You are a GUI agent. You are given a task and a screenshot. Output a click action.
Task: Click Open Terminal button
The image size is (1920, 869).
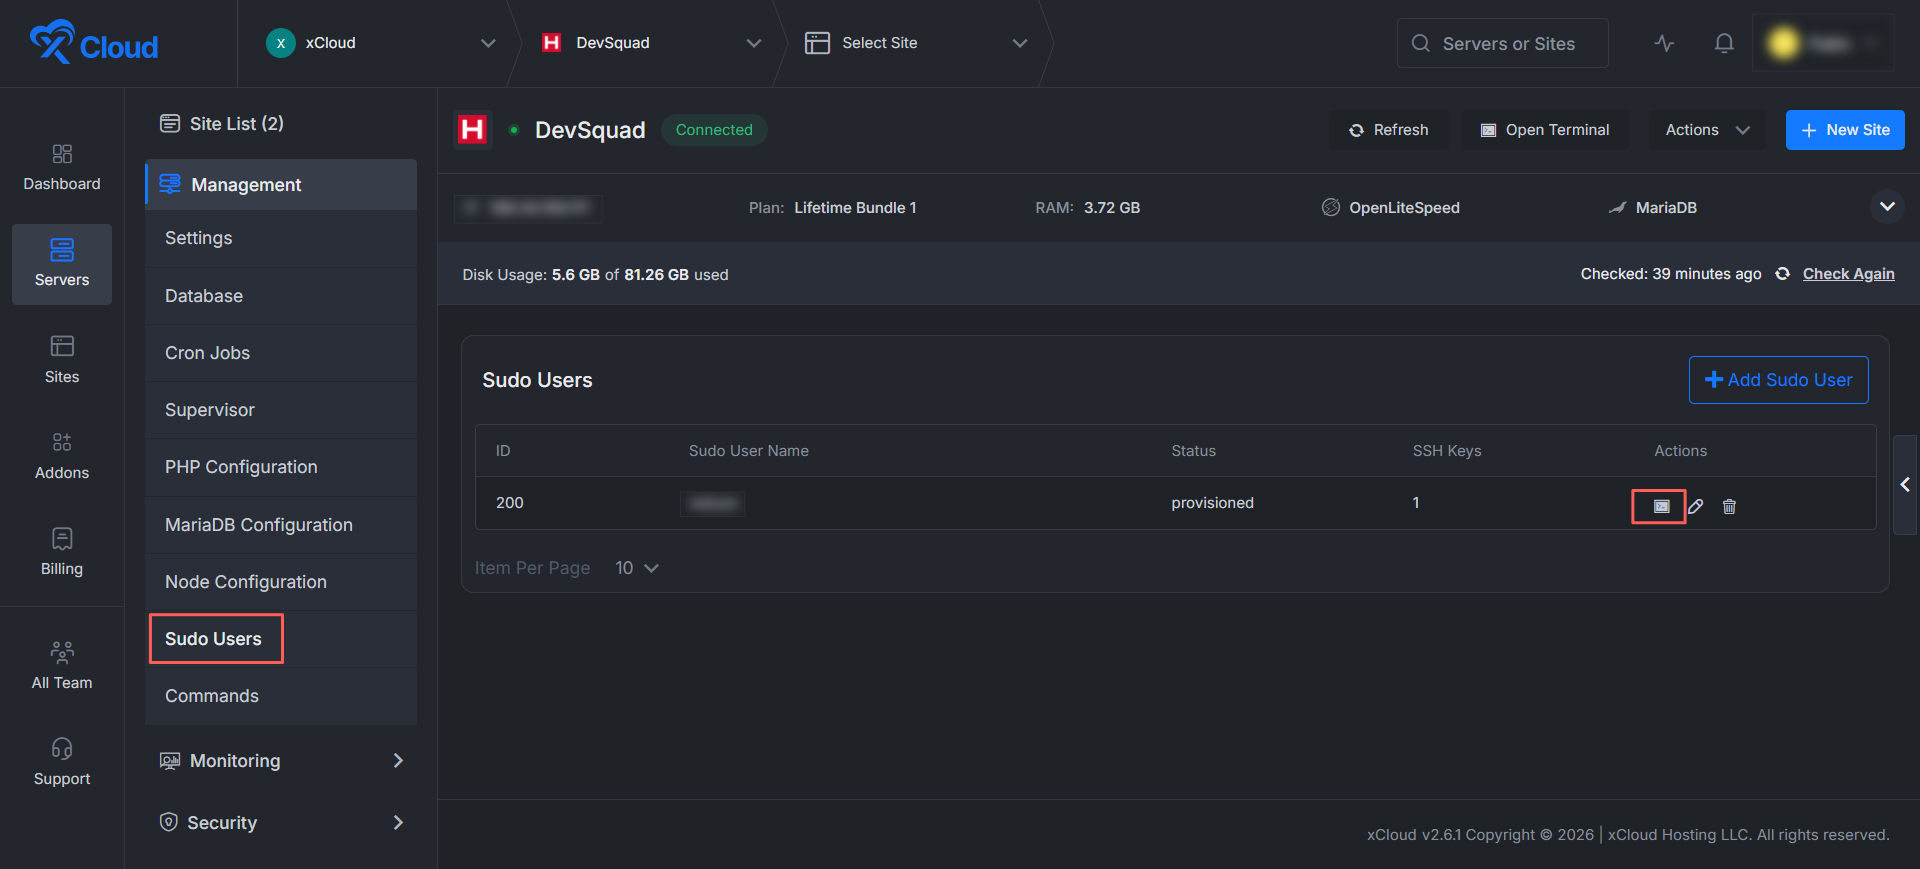[x=1545, y=130]
